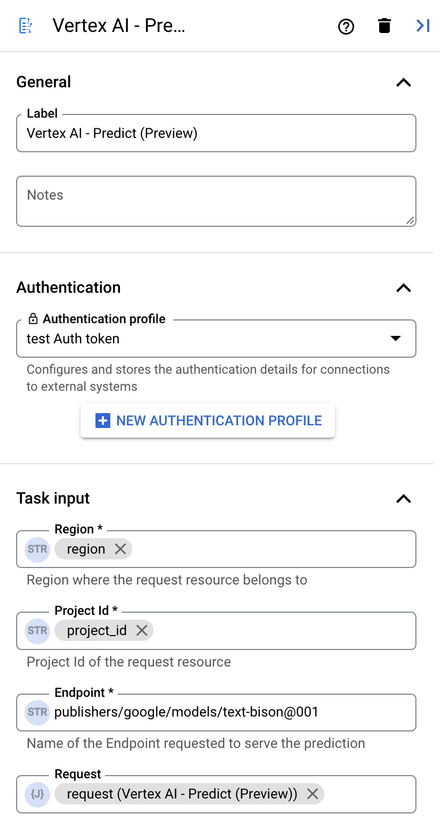
Task: Select the region chip
Action: [93, 549]
